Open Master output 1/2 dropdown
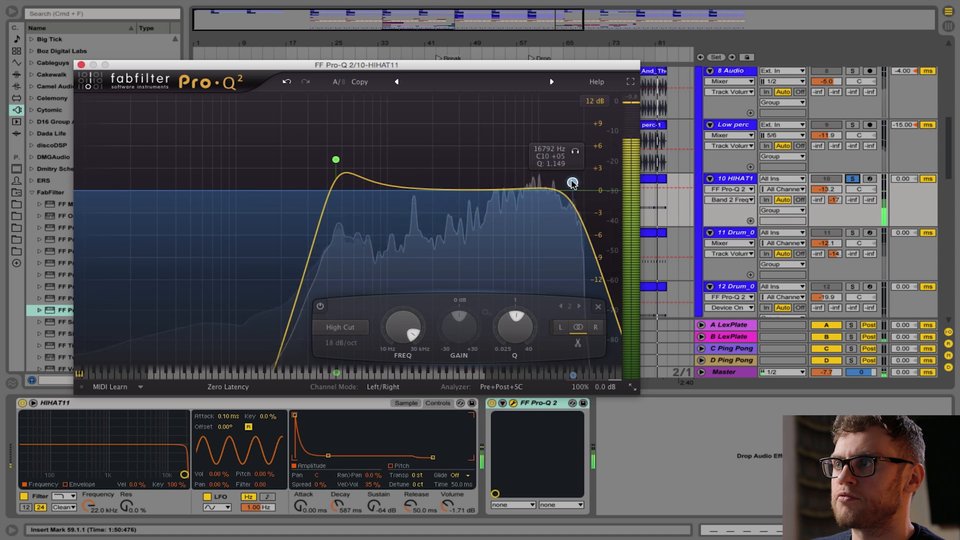Viewport: 960px width, 540px height. 782,372
